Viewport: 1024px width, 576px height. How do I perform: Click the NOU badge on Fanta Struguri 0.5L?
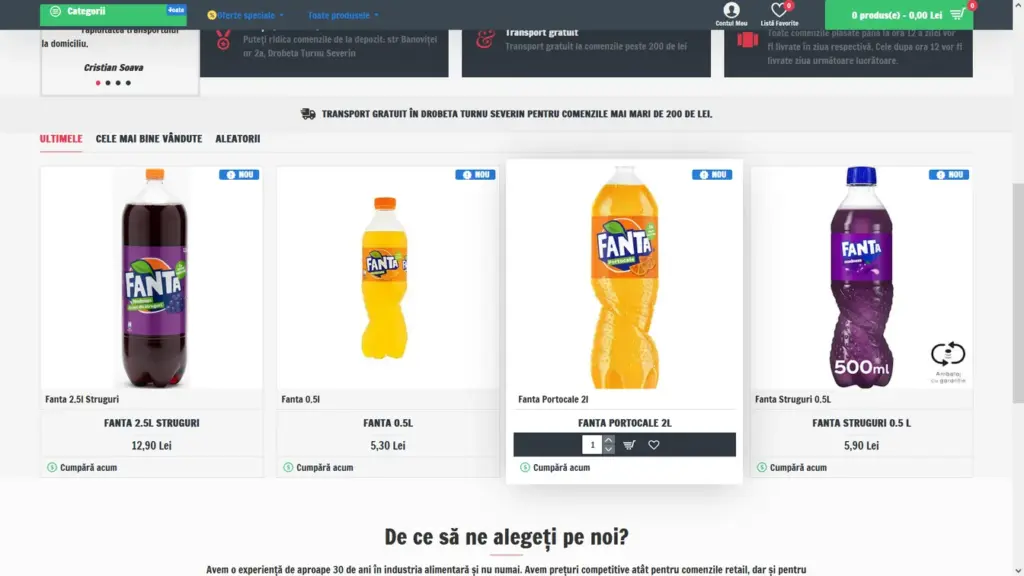(x=949, y=174)
